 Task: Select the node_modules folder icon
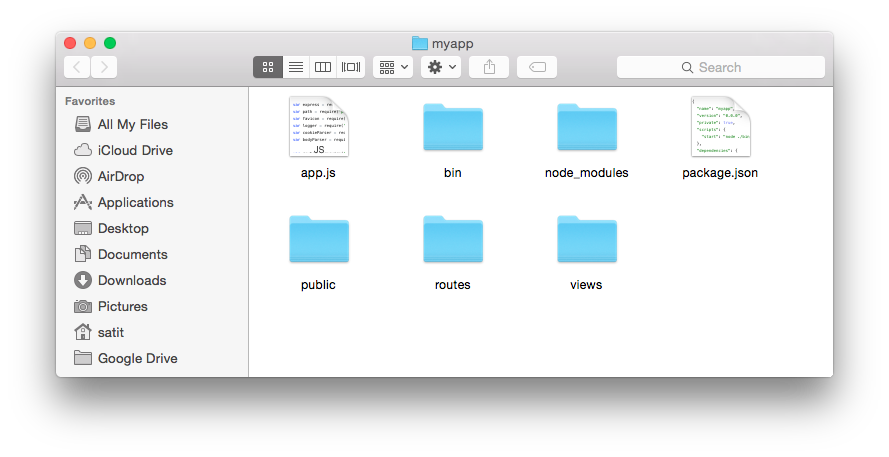[x=587, y=128]
